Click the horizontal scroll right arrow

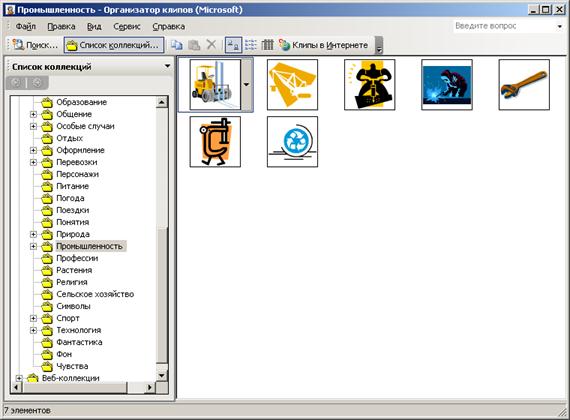pos(150,388)
